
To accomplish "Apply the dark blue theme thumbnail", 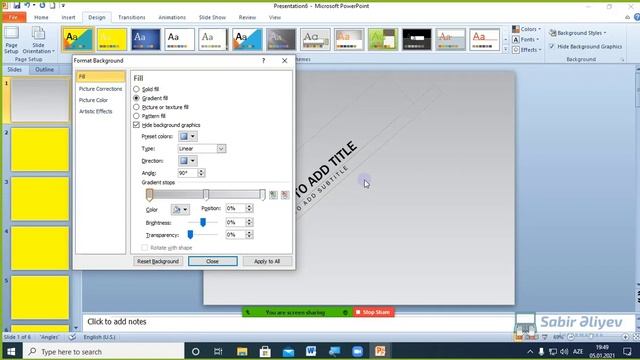I will click(x=146, y=39).
